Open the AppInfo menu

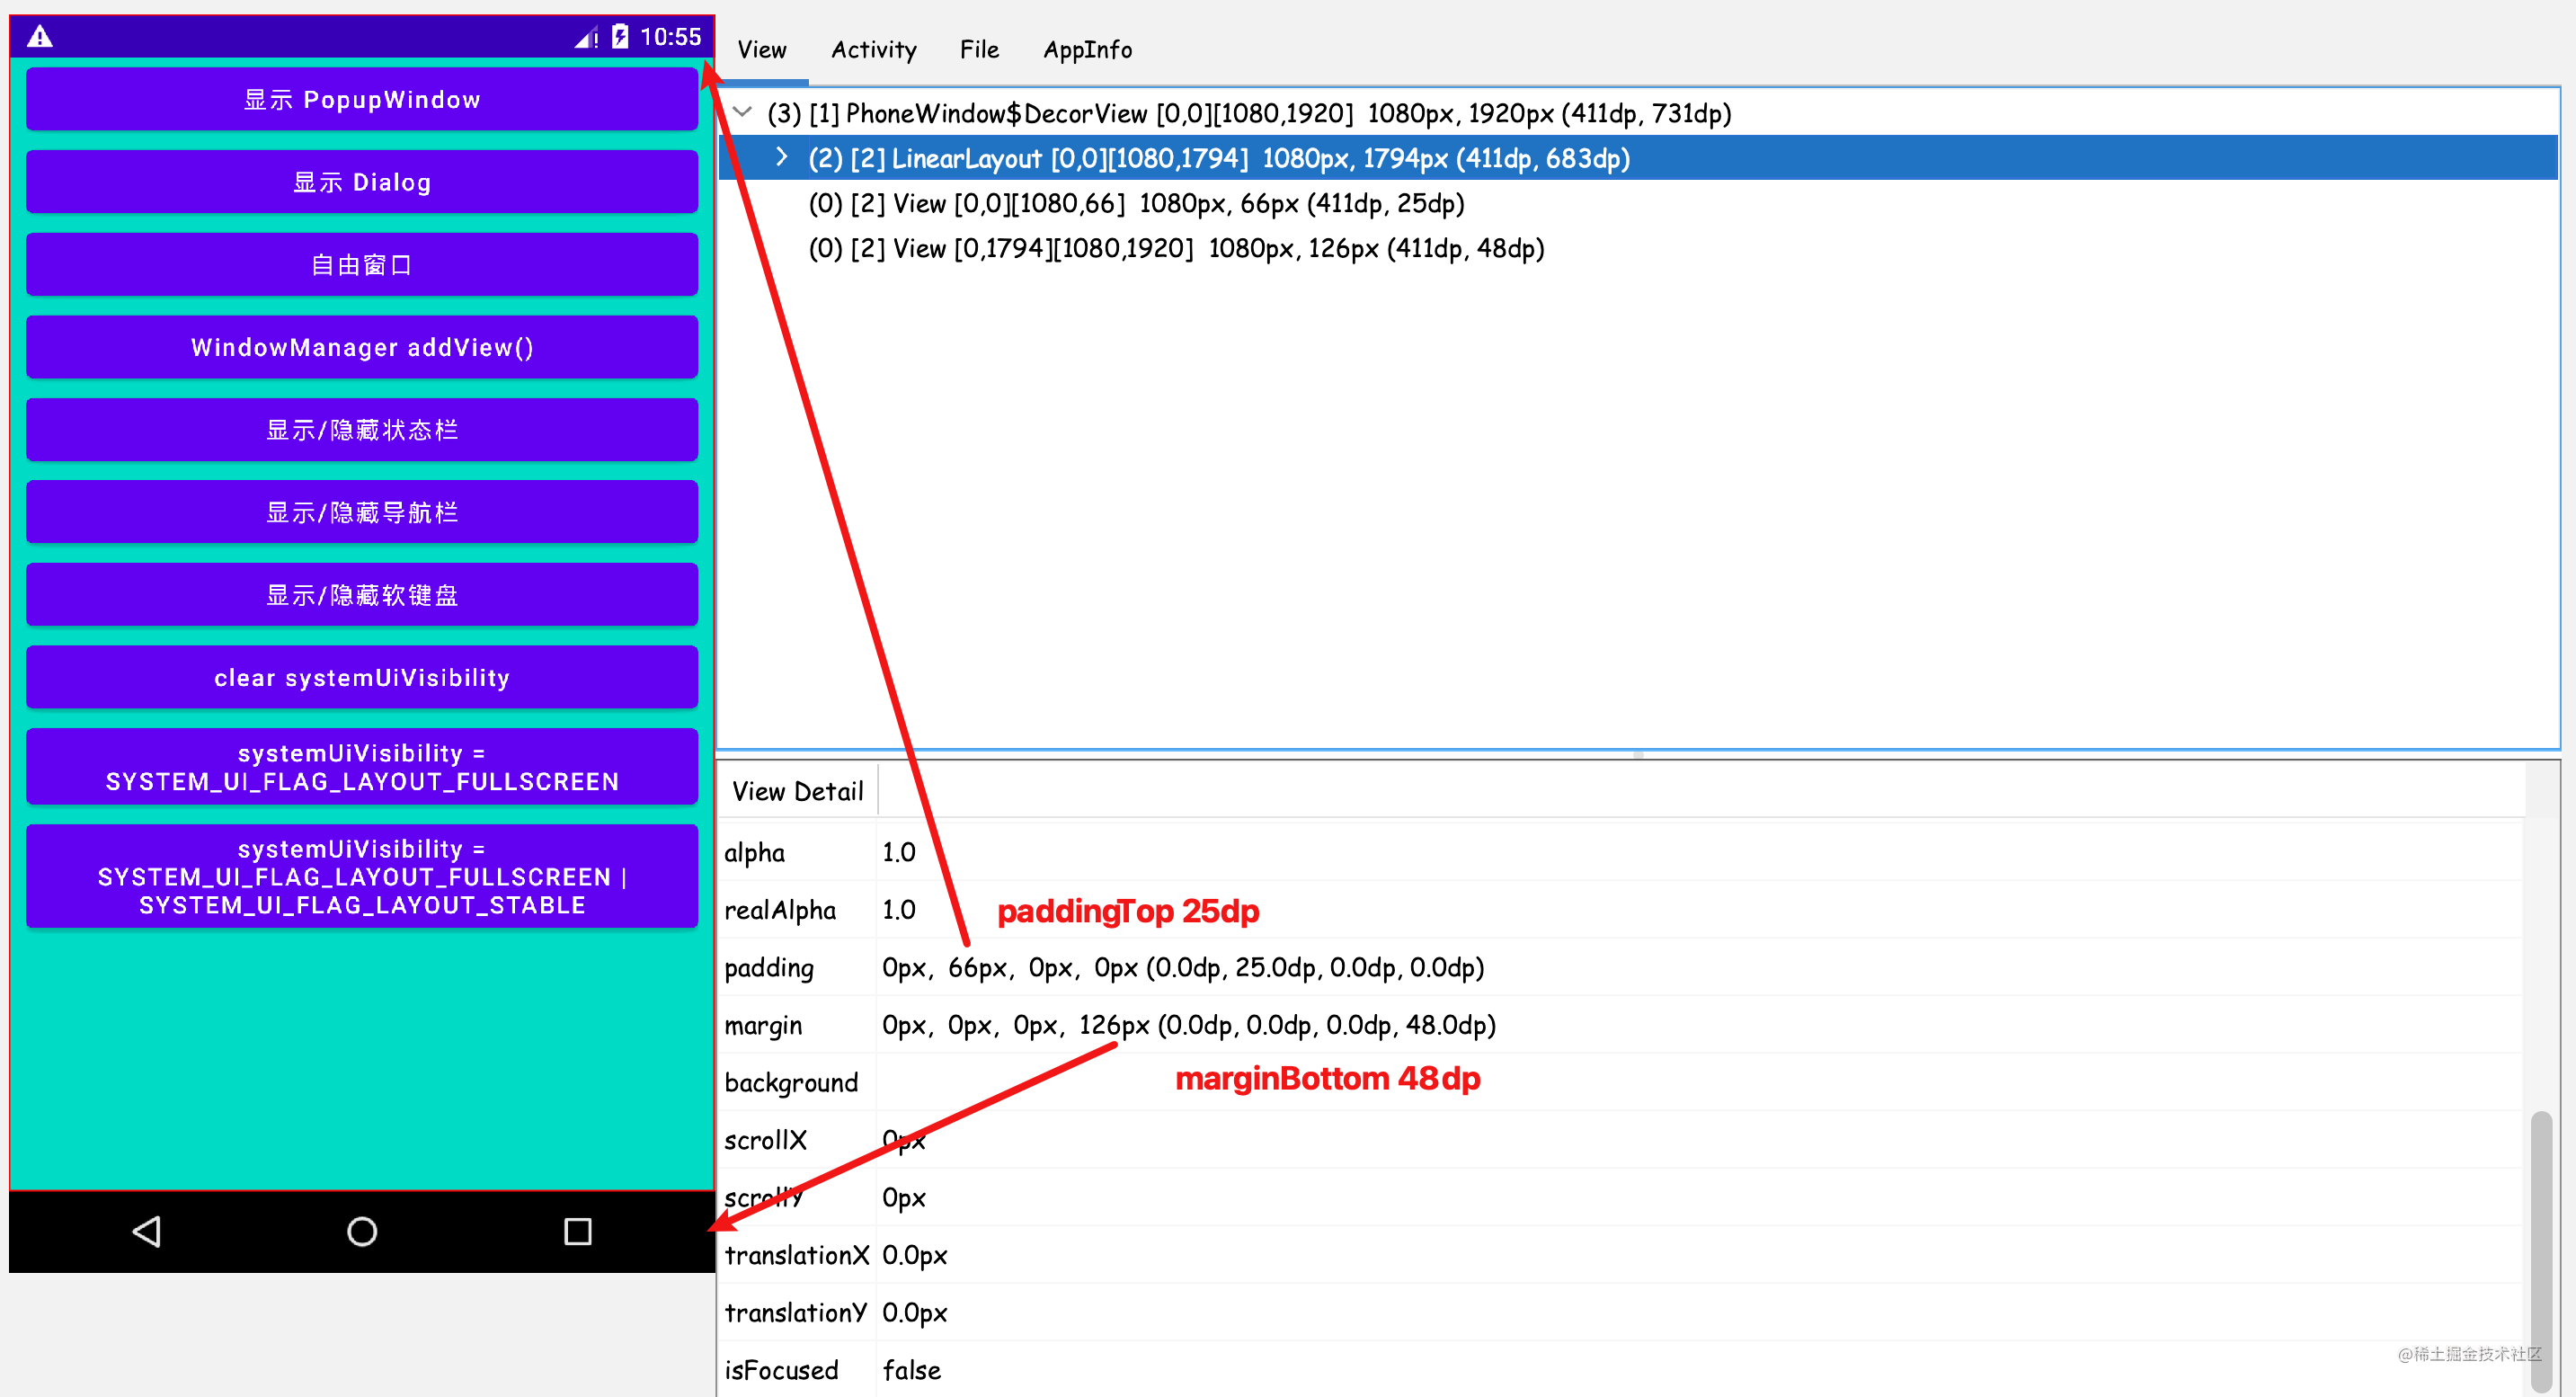[1087, 49]
